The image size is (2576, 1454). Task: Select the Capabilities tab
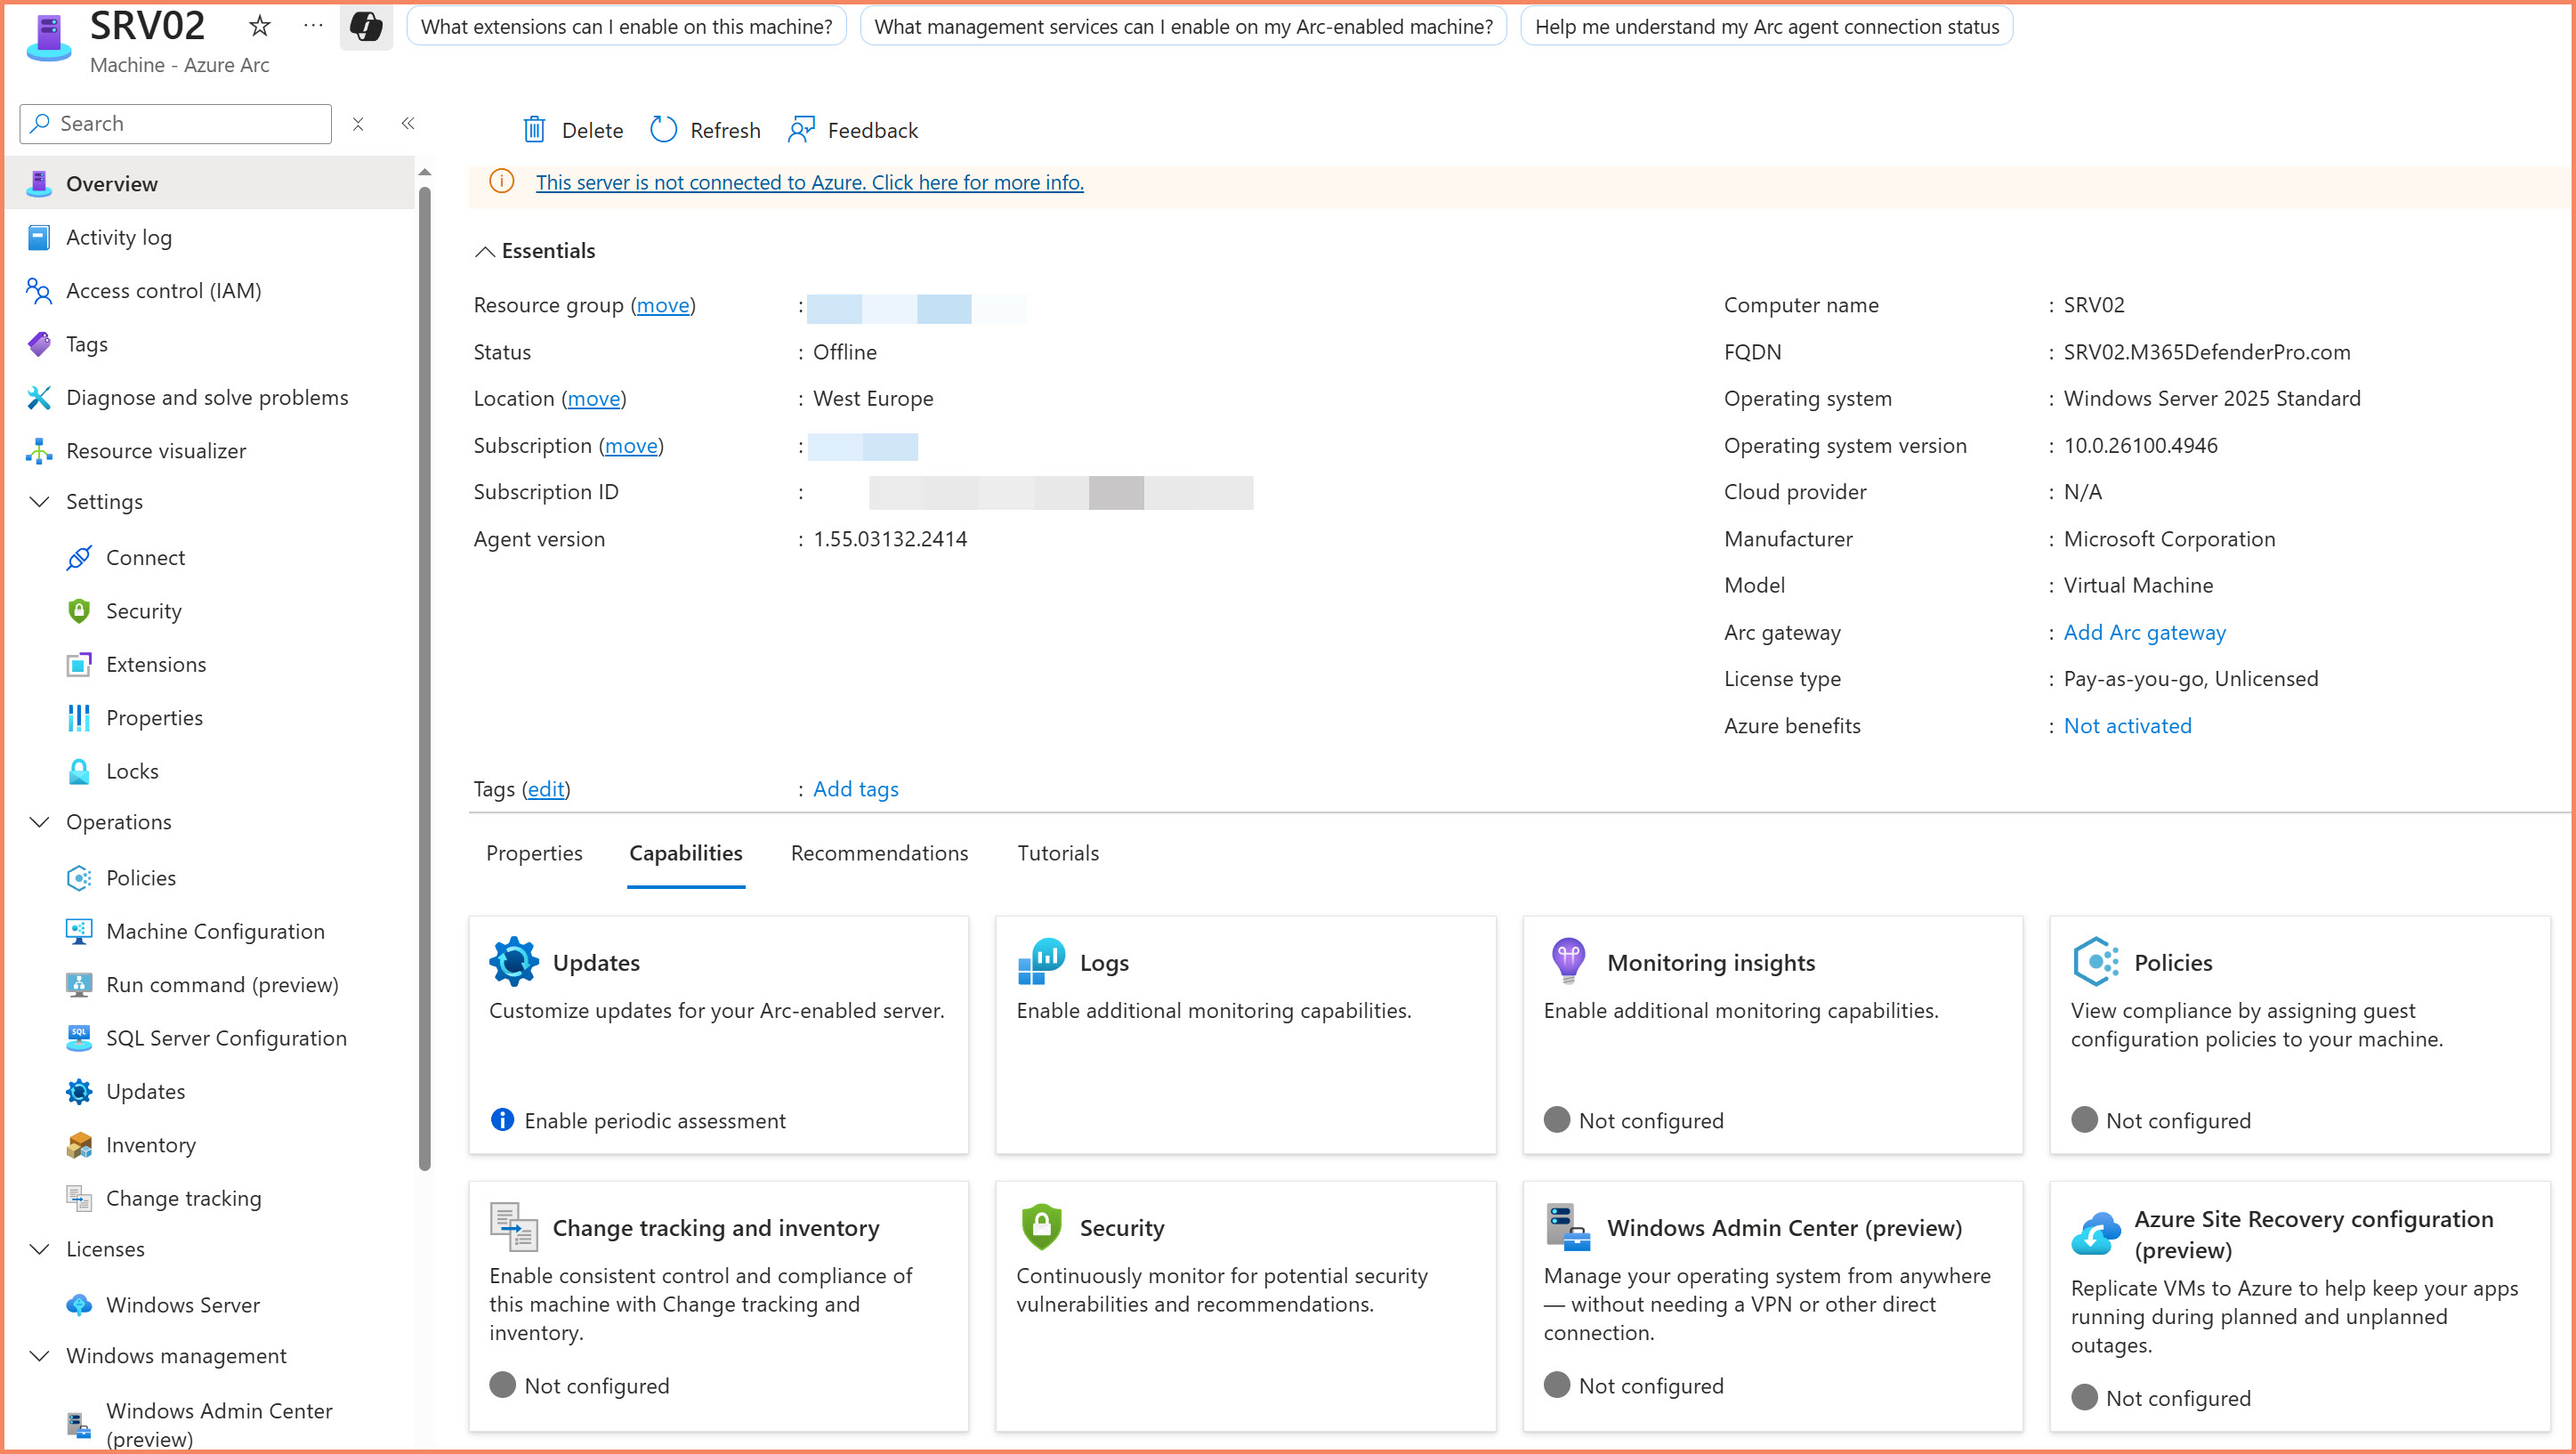pyautogui.click(x=686, y=854)
